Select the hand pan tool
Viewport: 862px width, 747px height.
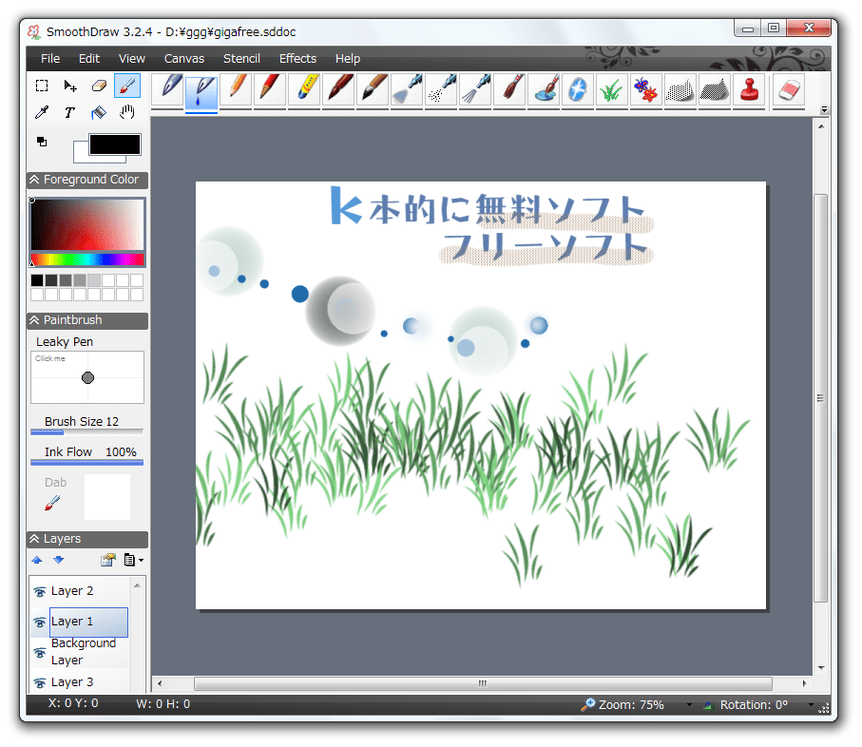[x=126, y=113]
